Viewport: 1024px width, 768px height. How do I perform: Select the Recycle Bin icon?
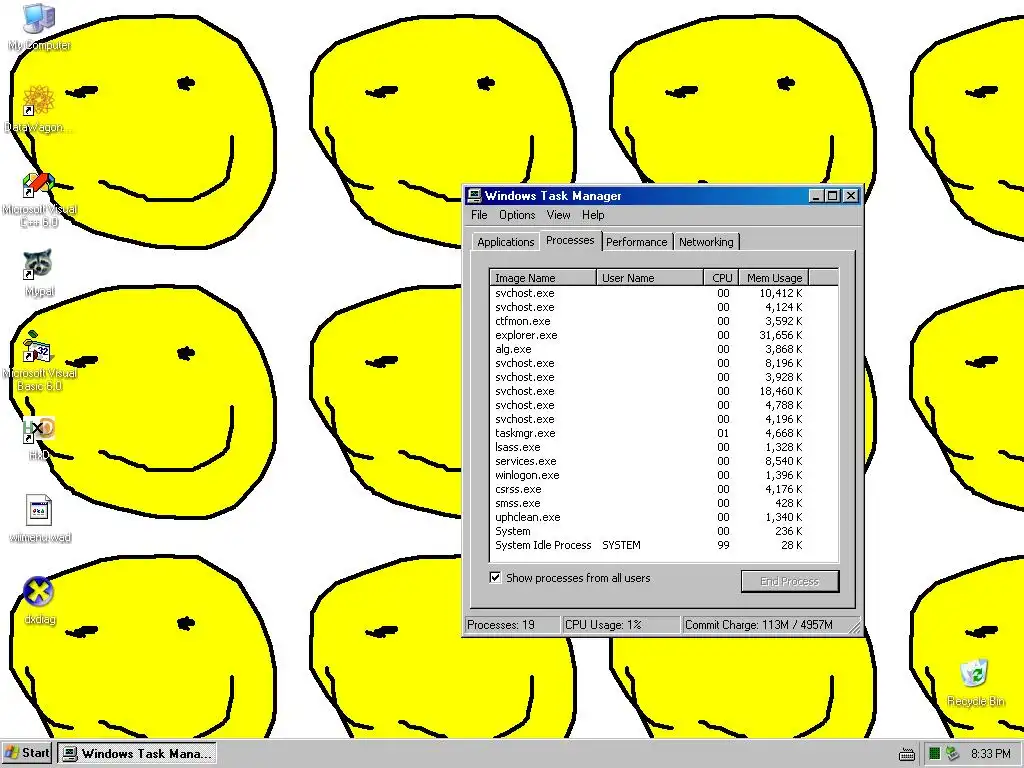976,683
